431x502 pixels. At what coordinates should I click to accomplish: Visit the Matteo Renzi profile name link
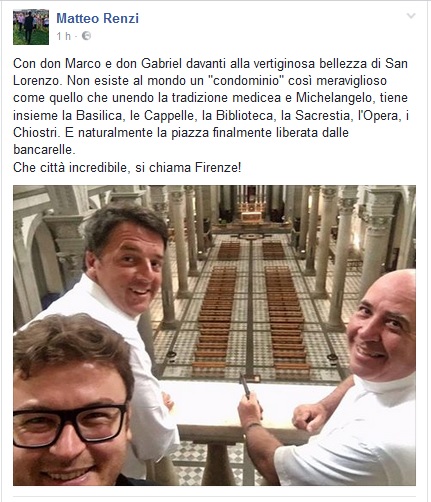[x=97, y=18]
